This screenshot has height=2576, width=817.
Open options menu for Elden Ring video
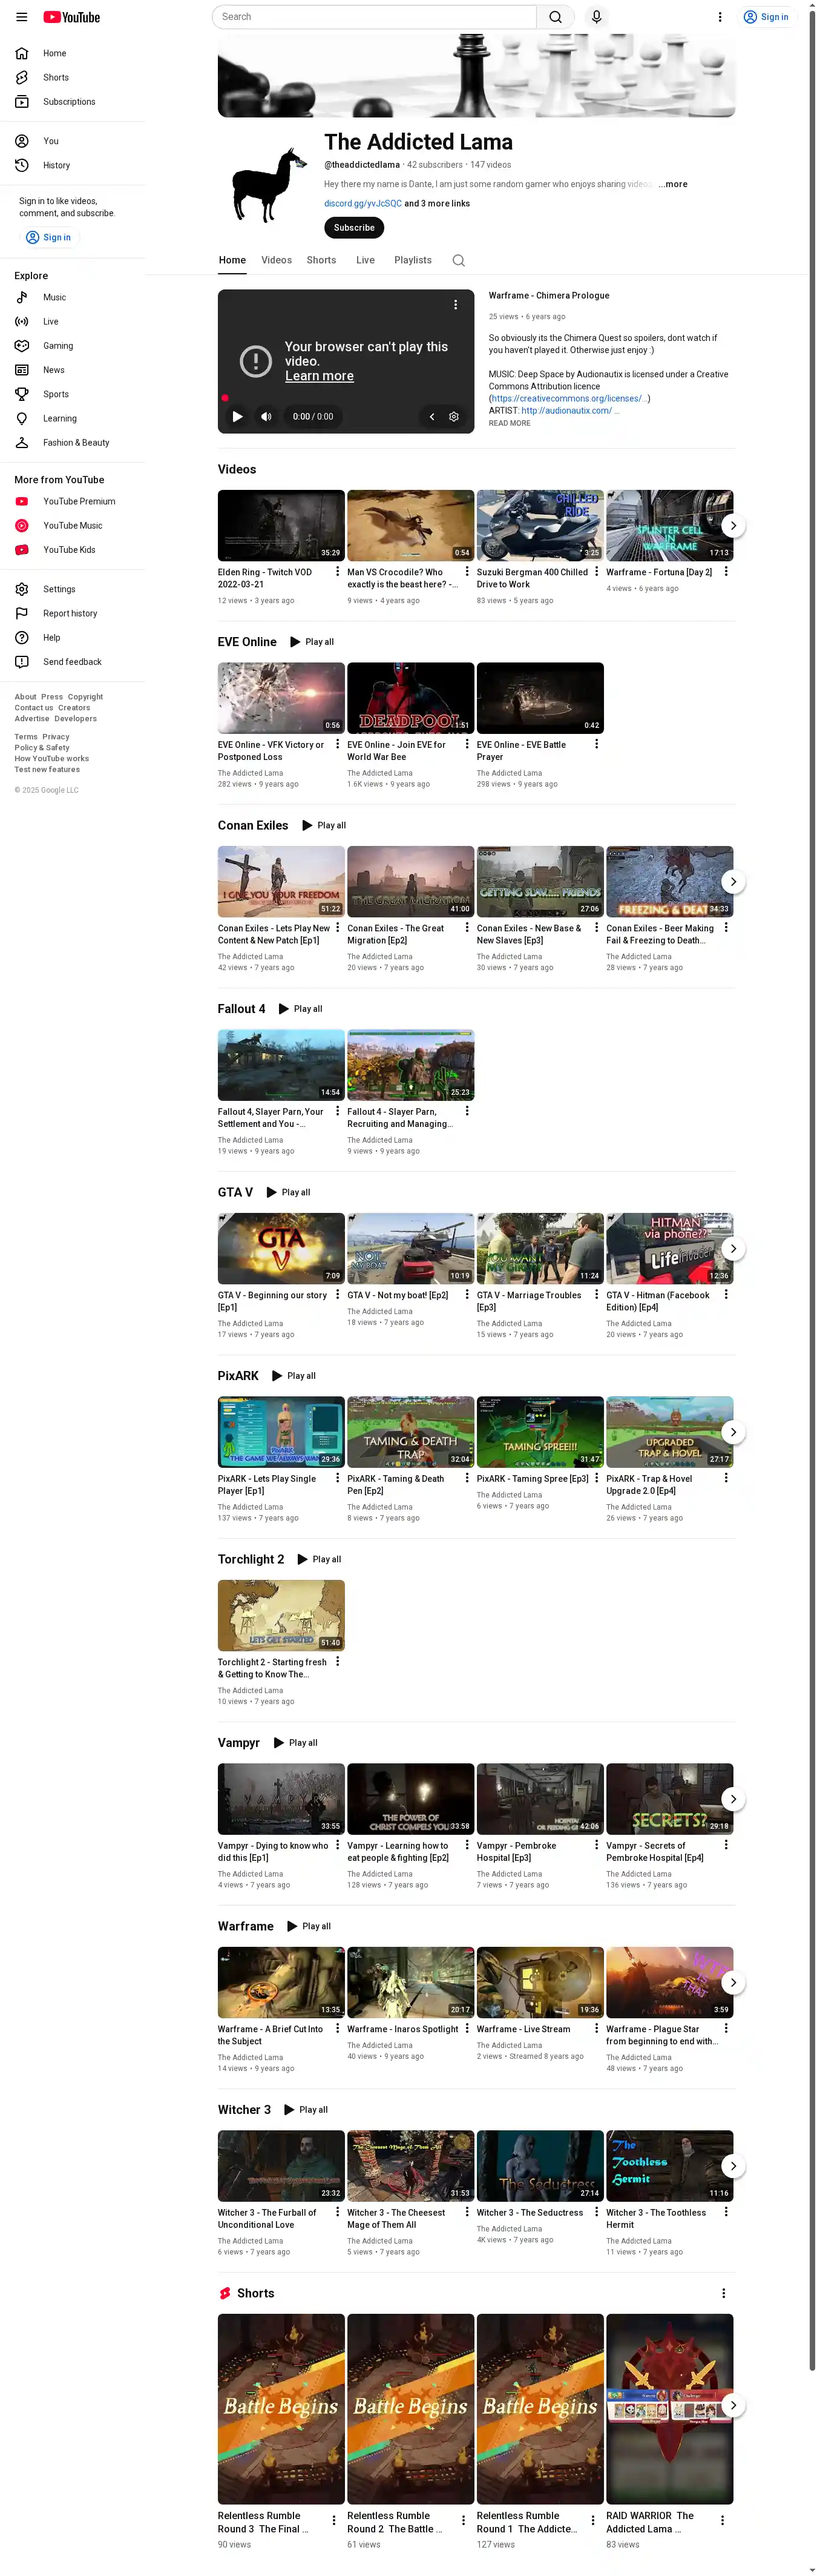[337, 572]
